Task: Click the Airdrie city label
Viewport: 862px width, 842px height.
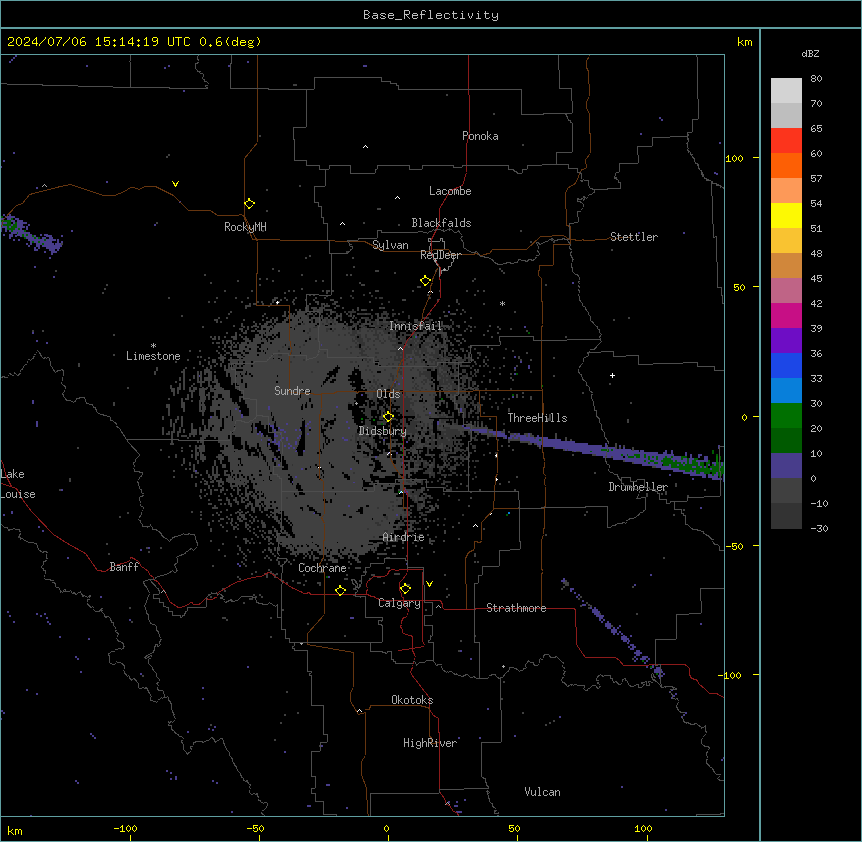Action: tap(404, 537)
